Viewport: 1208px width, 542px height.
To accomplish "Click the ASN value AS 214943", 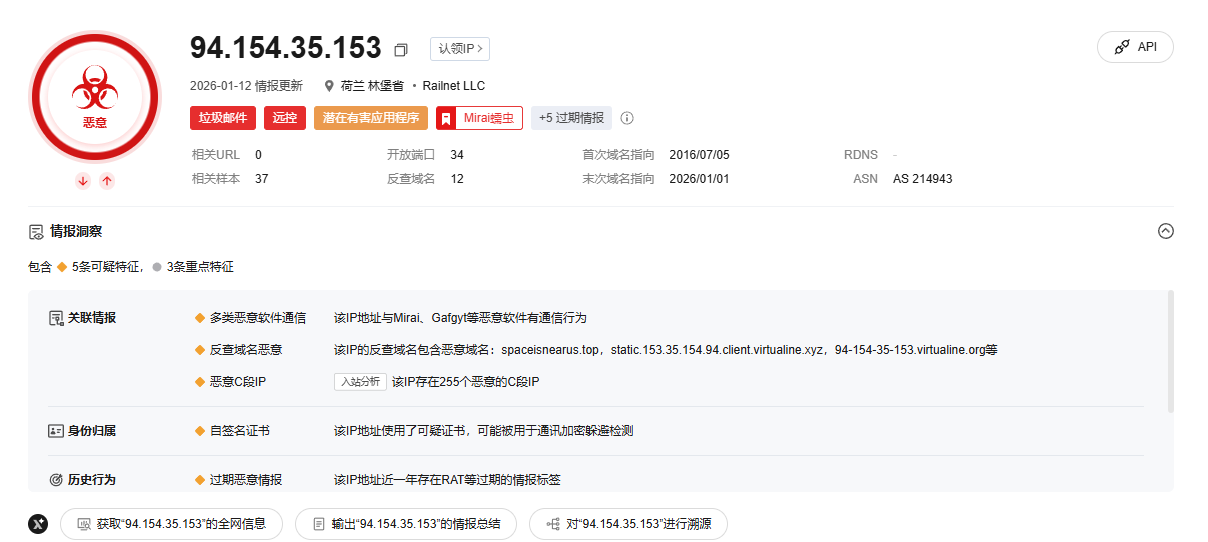I will (x=923, y=179).
